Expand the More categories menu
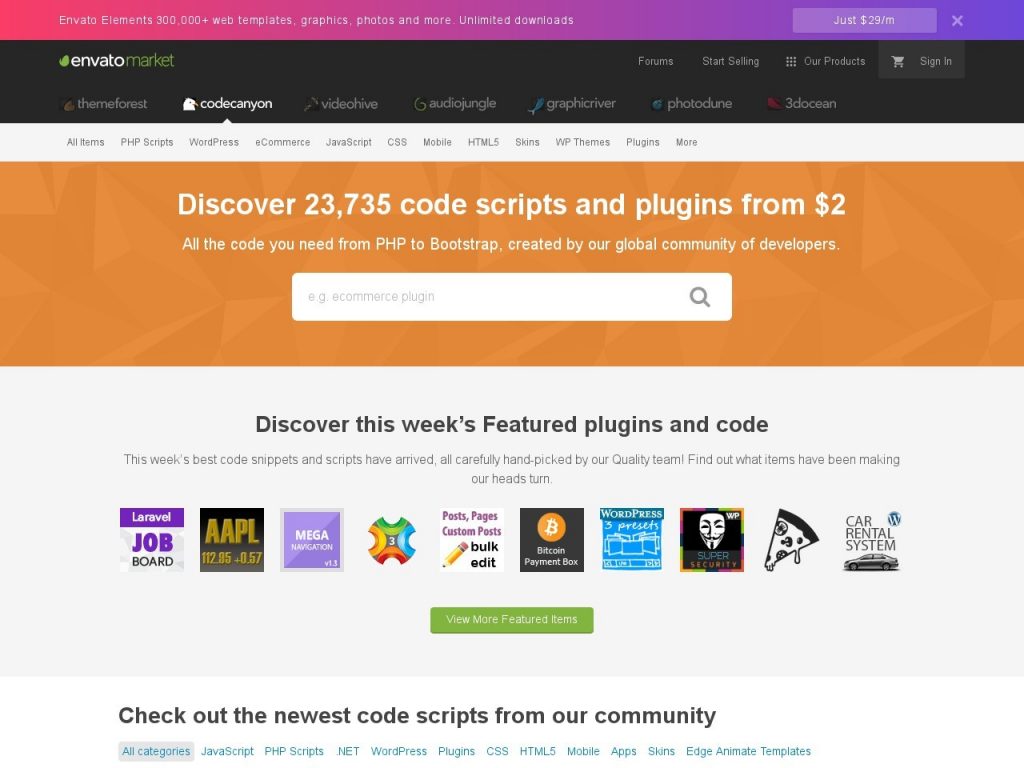 coord(686,142)
